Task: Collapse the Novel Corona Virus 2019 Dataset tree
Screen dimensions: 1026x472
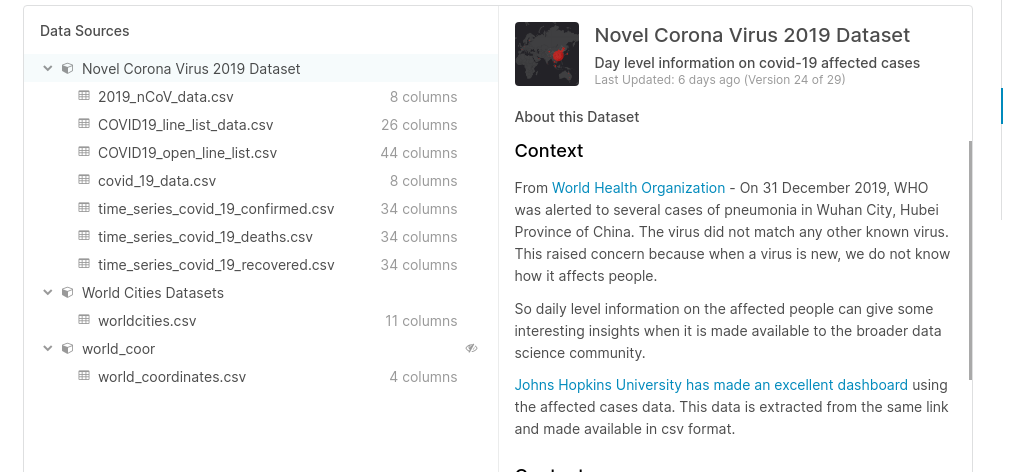Action: coord(47,69)
